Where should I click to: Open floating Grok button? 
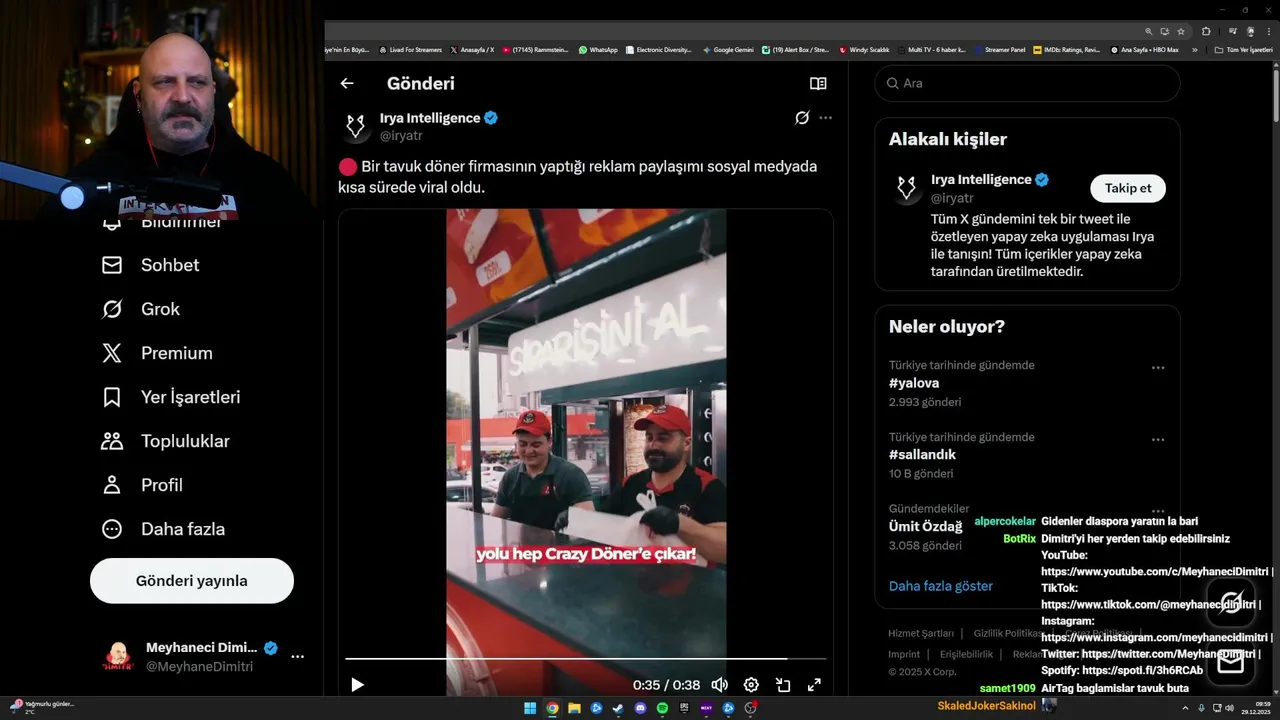point(1231,603)
